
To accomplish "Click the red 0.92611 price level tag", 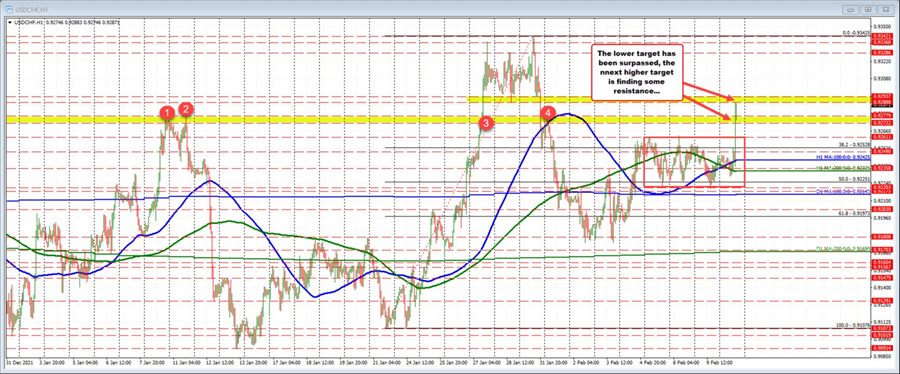I will (x=881, y=137).
